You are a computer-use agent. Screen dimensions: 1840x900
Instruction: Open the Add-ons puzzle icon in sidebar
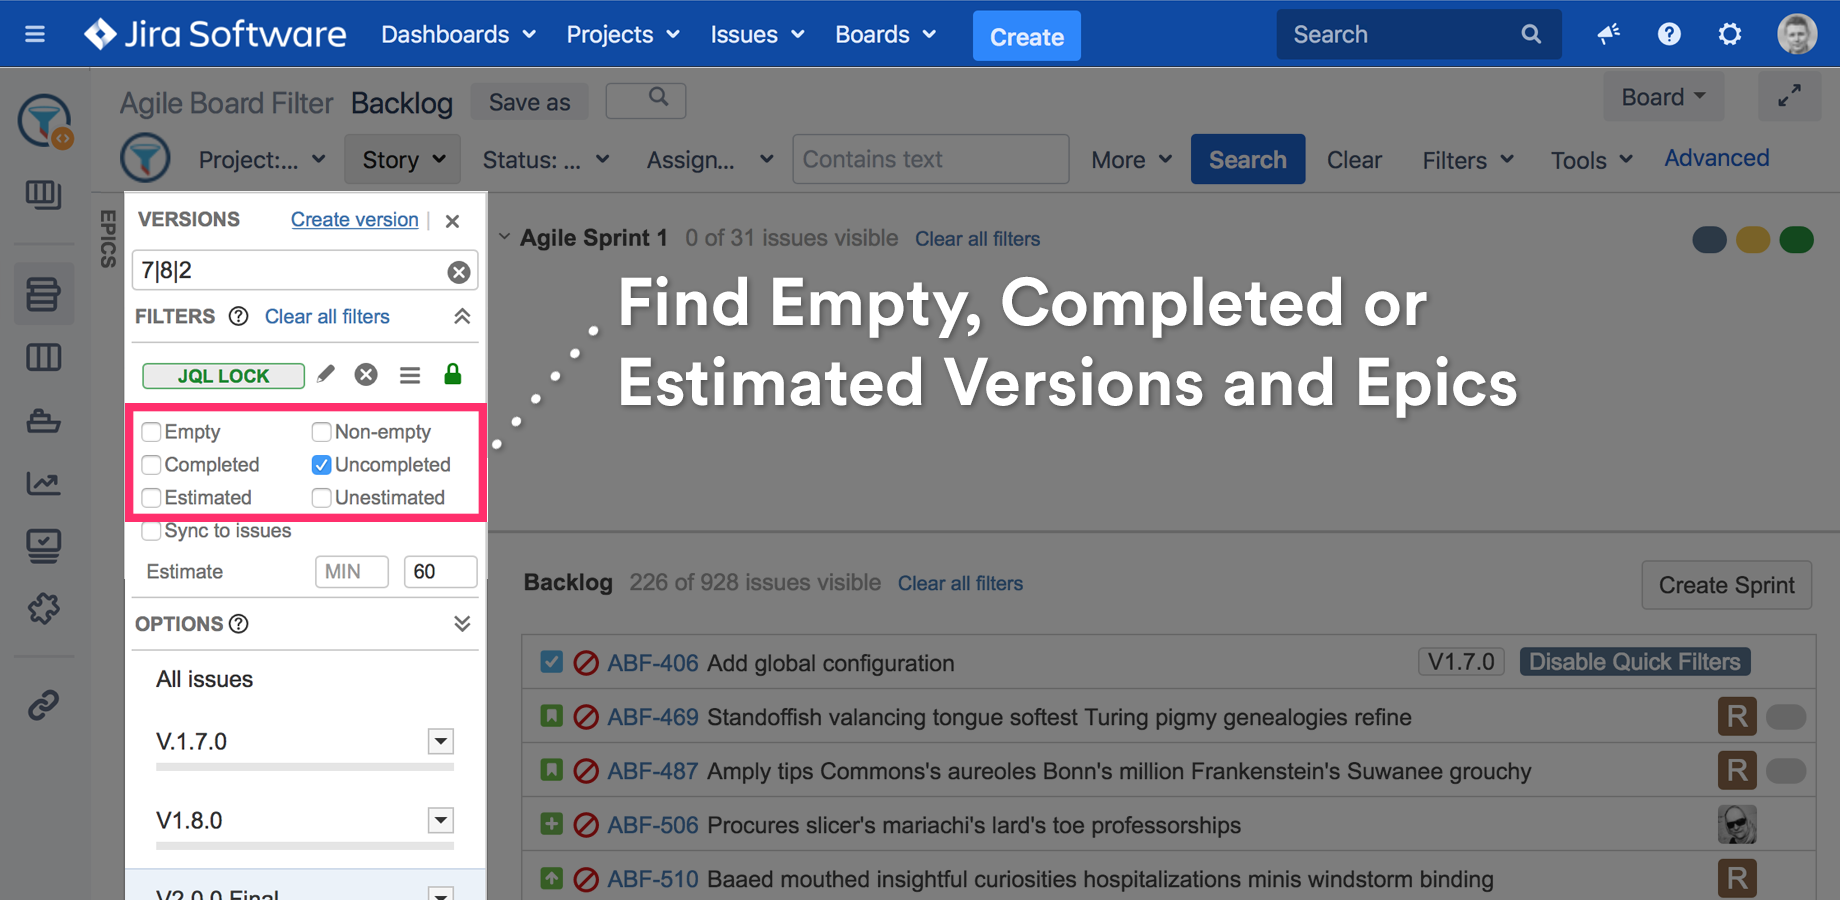43,608
